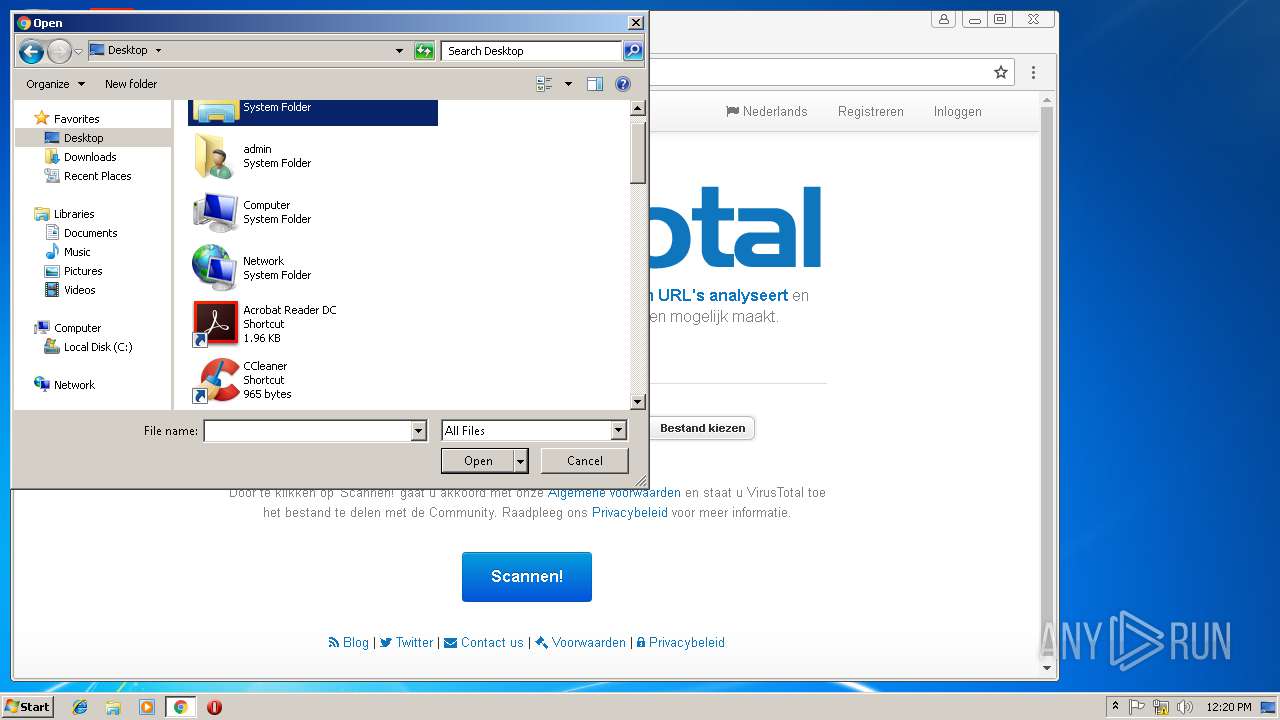Open the Blog footer link
The width and height of the screenshot is (1280, 720).
(x=349, y=643)
